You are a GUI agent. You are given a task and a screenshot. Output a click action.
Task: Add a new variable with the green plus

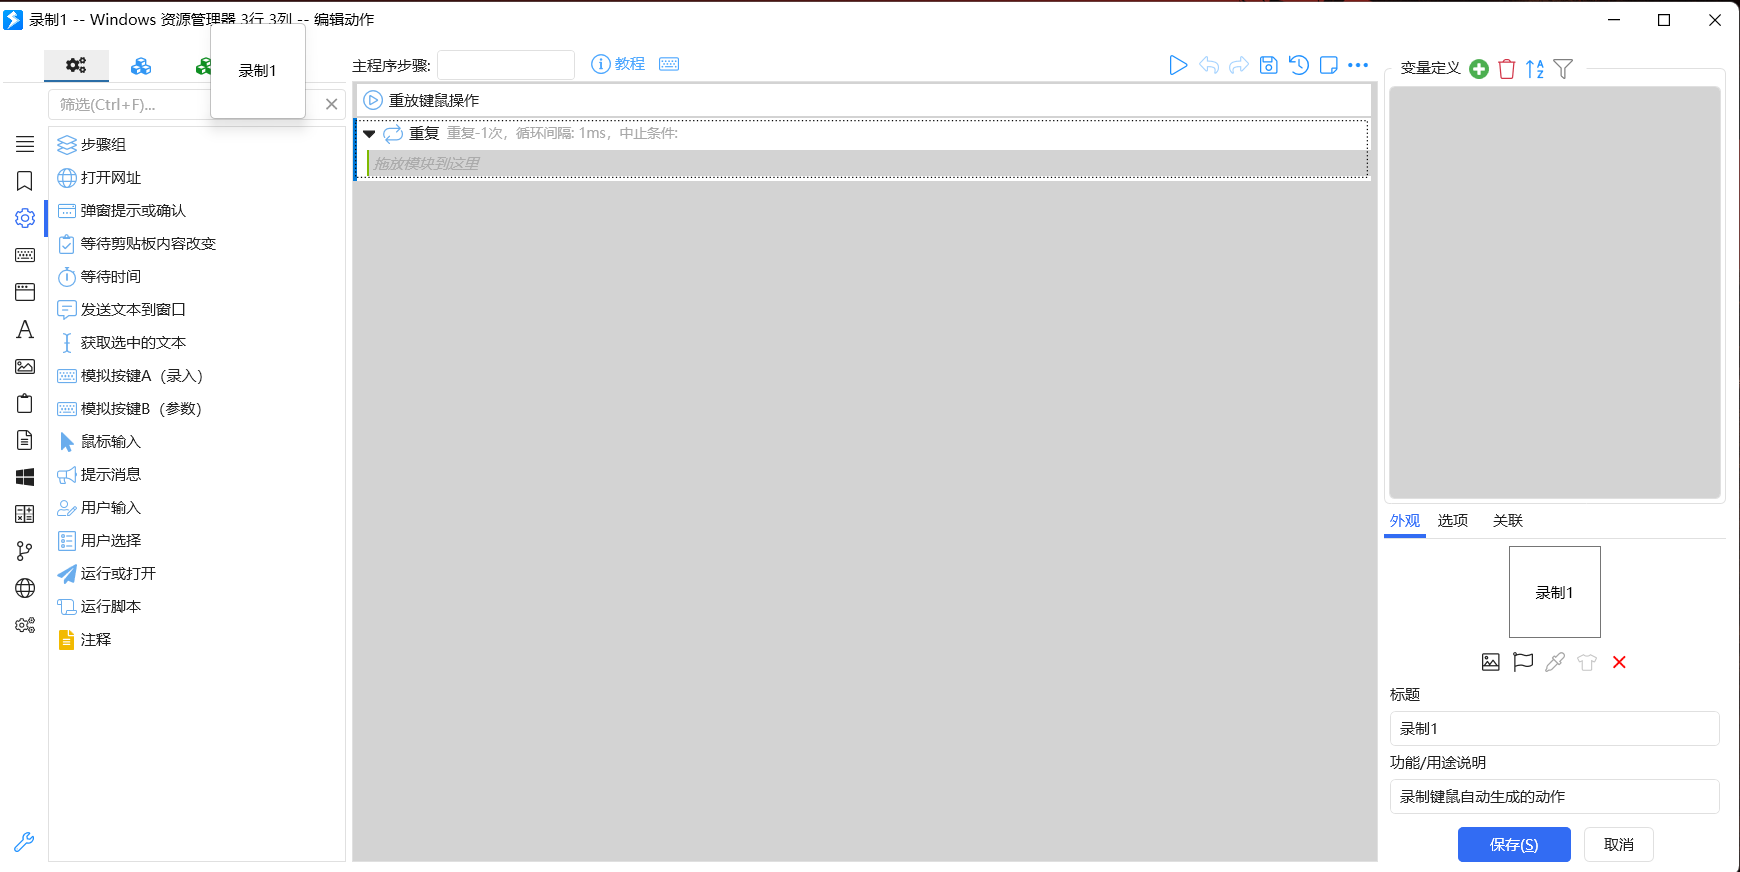[x=1479, y=69]
